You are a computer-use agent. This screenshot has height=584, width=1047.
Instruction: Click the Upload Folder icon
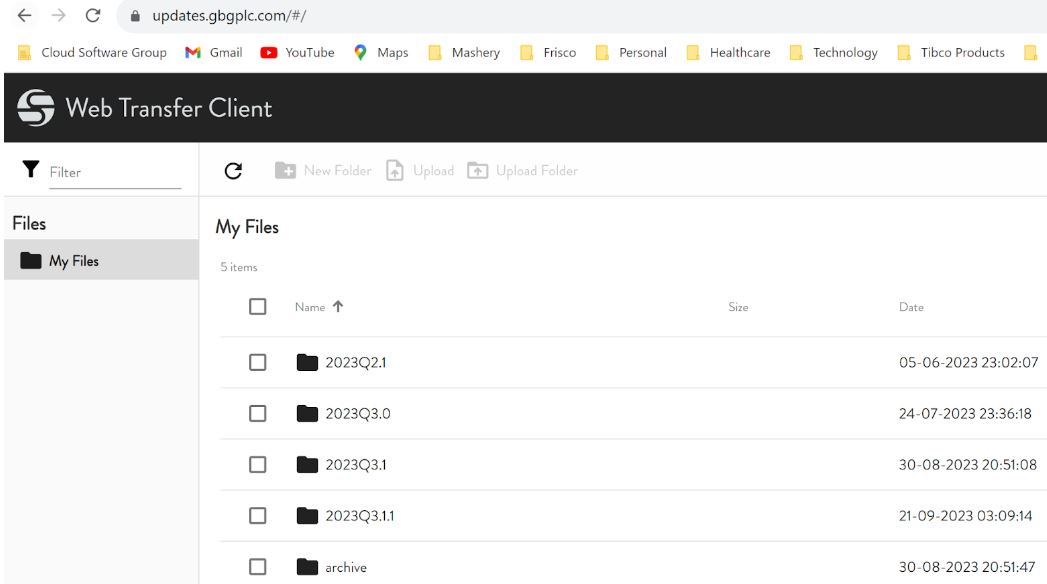(478, 171)
